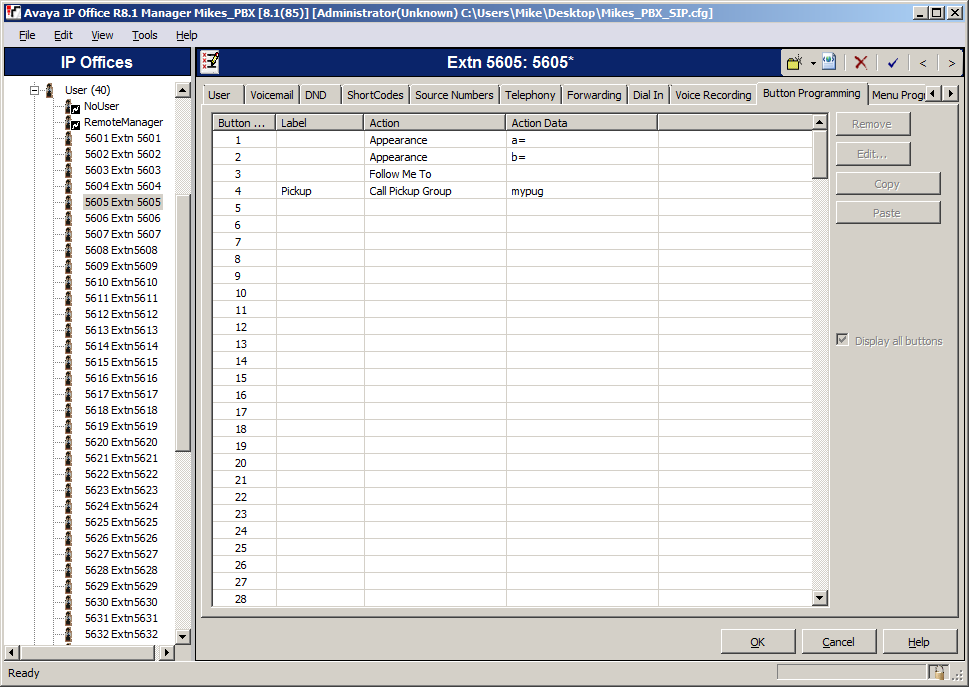The width and height of the screenshot is (969, 687).
Task: Click the Action Data column header
Action: point(582,123)
